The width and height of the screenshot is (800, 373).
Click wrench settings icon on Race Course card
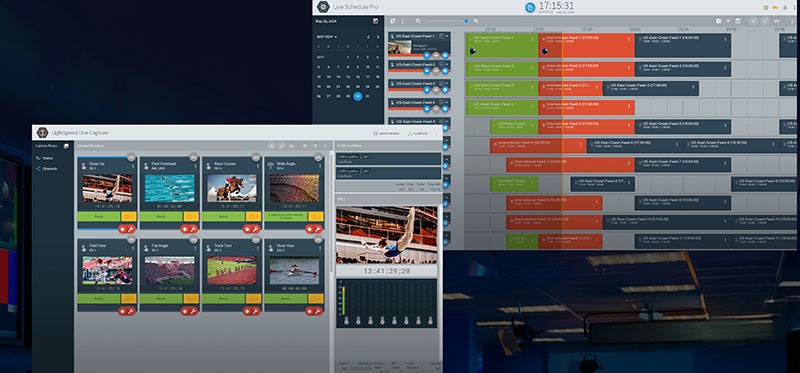256,229
